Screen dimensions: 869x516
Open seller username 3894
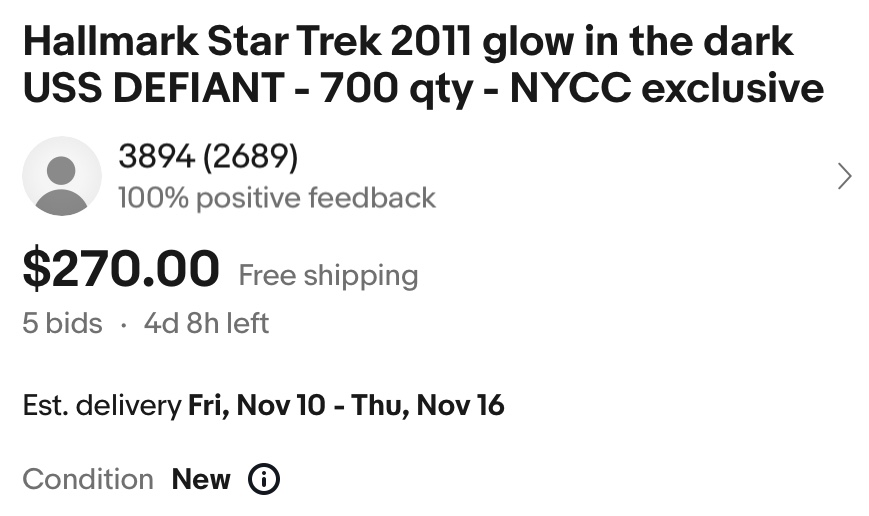click(x=155, y=156)
